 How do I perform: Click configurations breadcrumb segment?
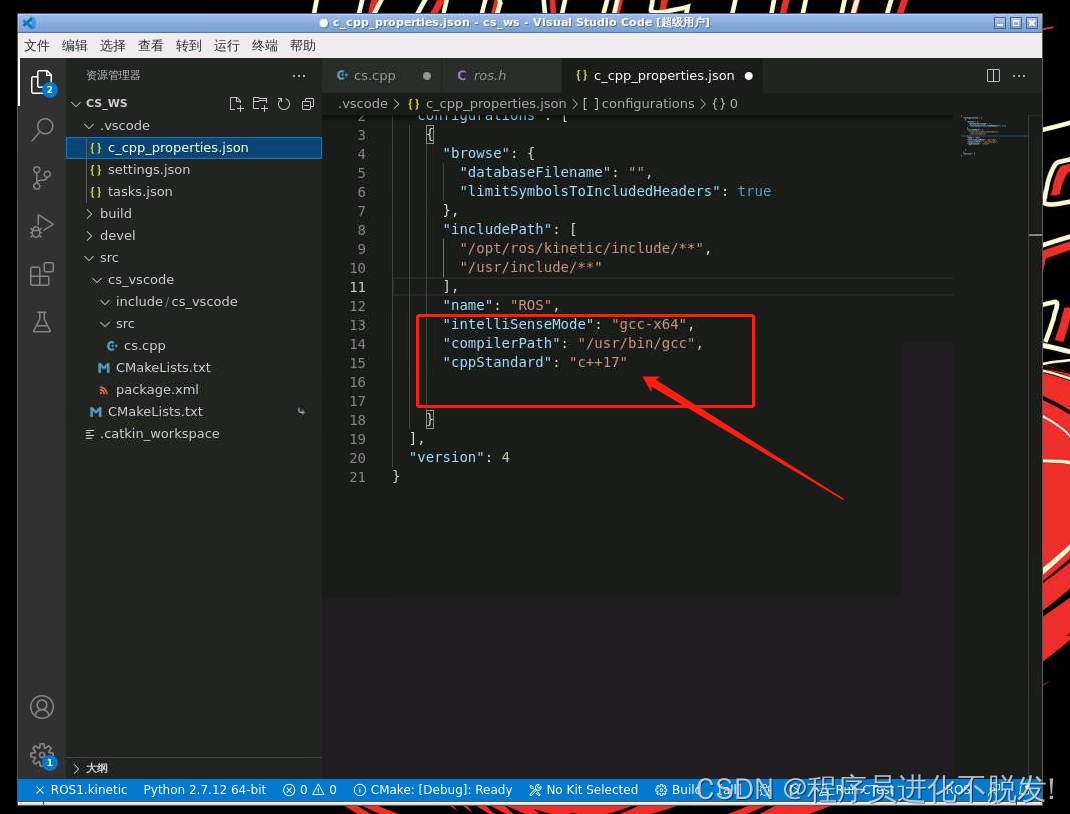click(639, 104)
